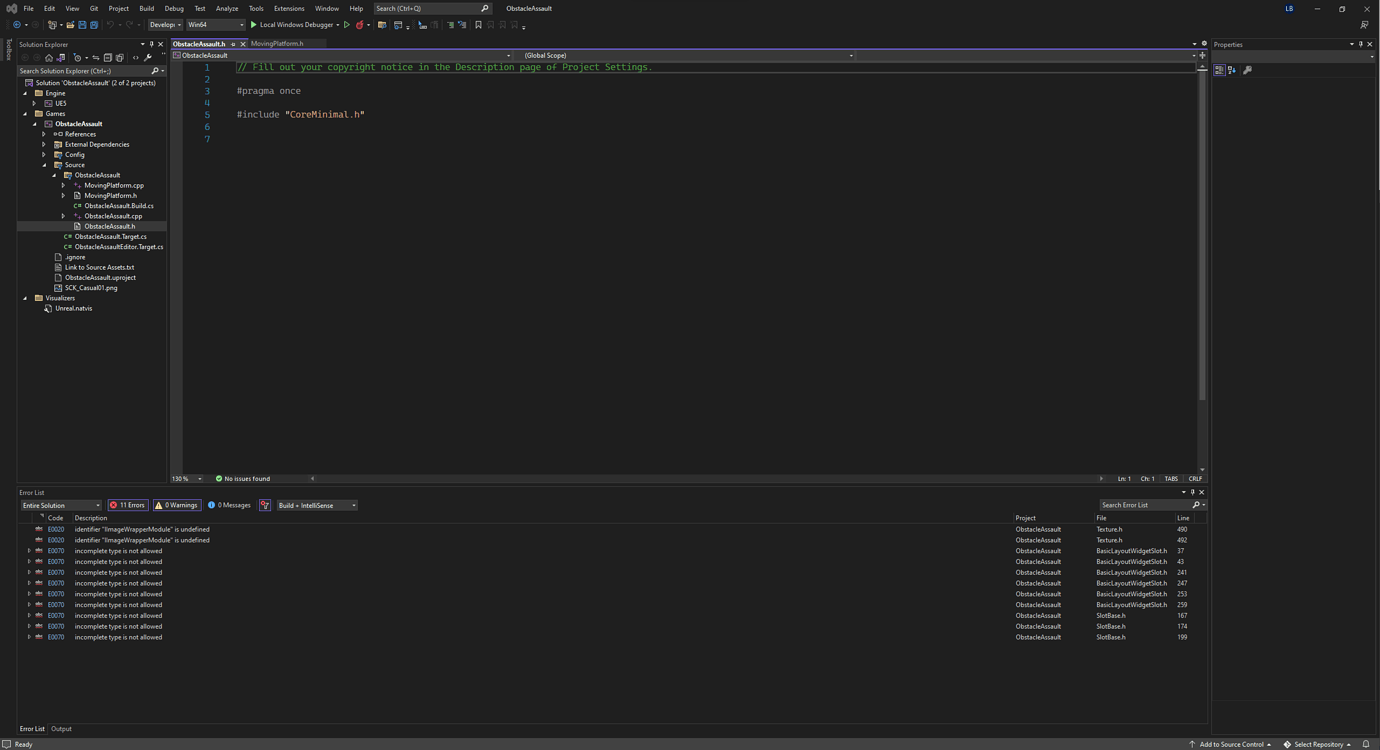1380x750 pixels.
Task: Sort Properties alphabetically
Action: (x=1232, y=70)
